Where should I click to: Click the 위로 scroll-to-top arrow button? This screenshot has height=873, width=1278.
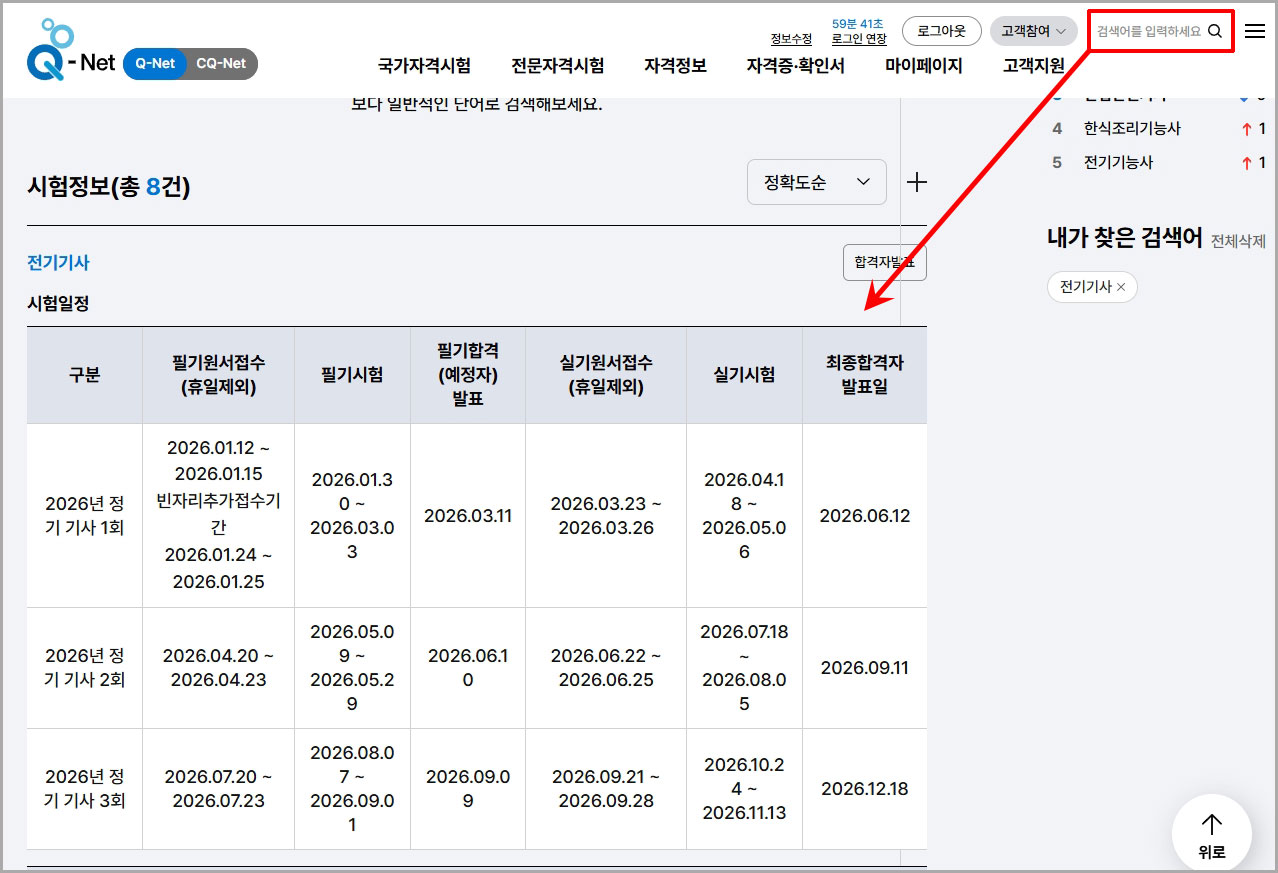click(x=1211, y=832)
